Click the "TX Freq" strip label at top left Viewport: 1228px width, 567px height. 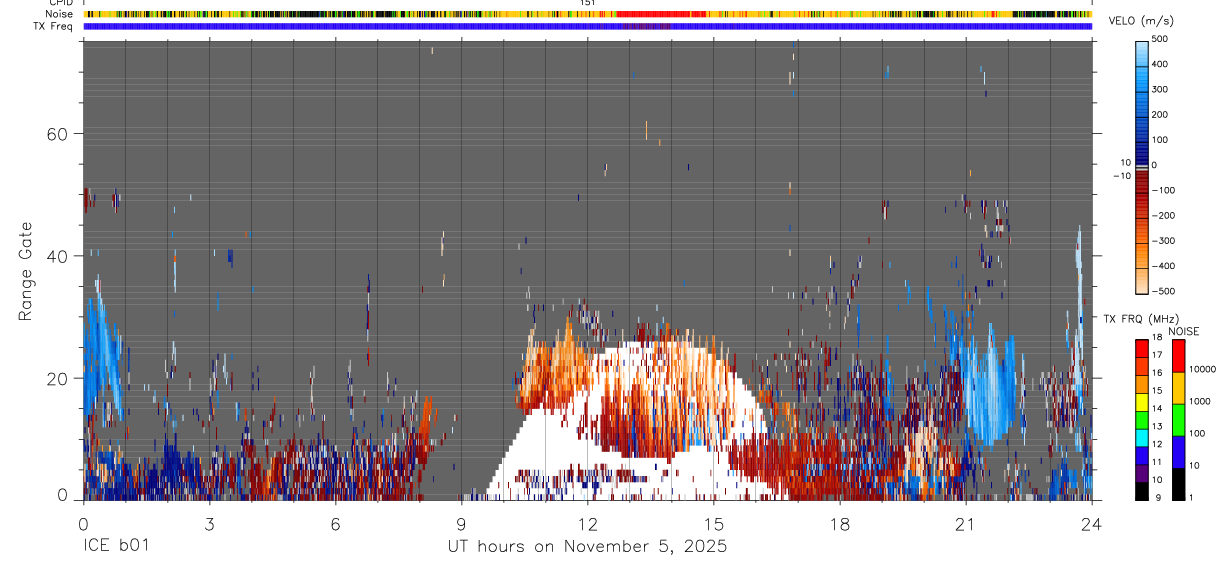tap(54, 26)
